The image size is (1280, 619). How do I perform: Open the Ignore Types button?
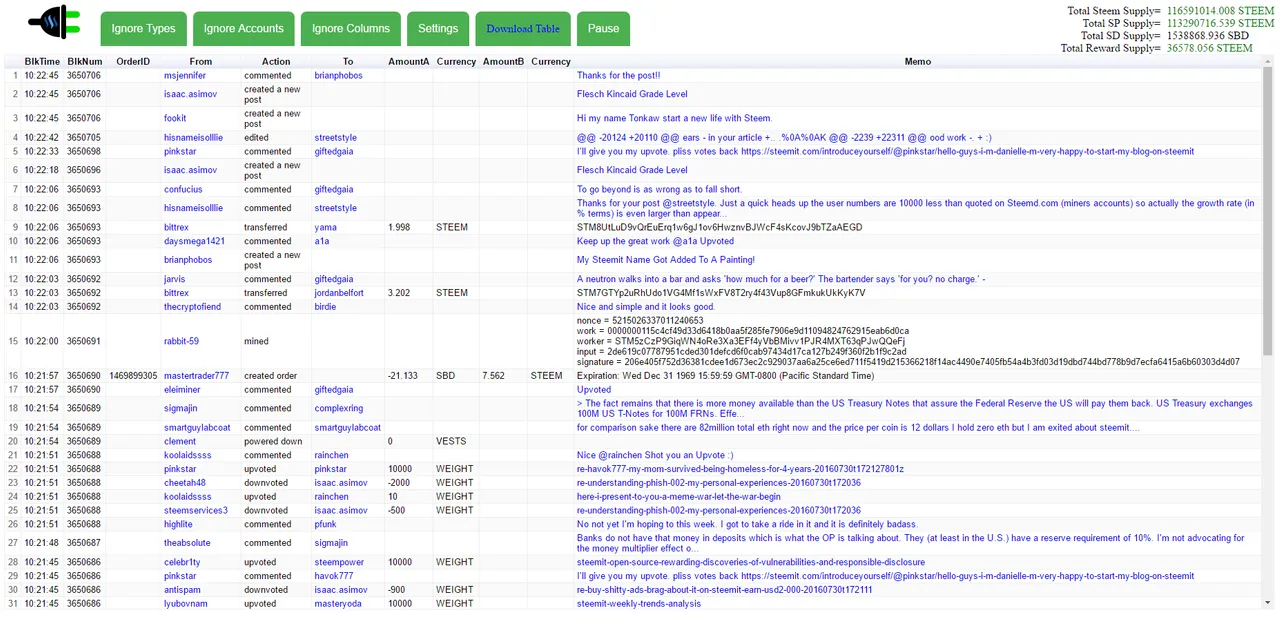click(143, 29)
